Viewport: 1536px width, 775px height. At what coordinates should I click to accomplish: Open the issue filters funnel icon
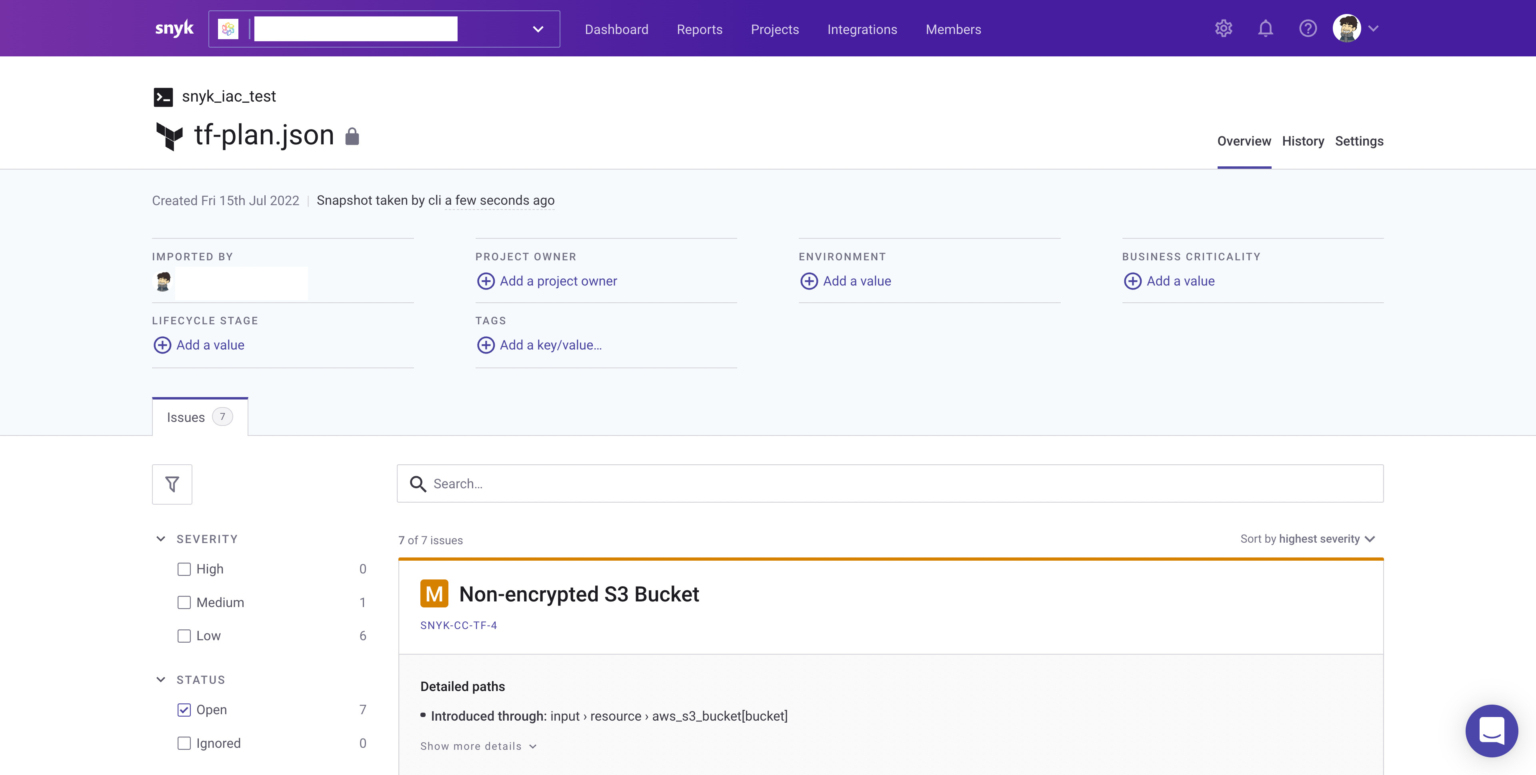click(171, 484)
